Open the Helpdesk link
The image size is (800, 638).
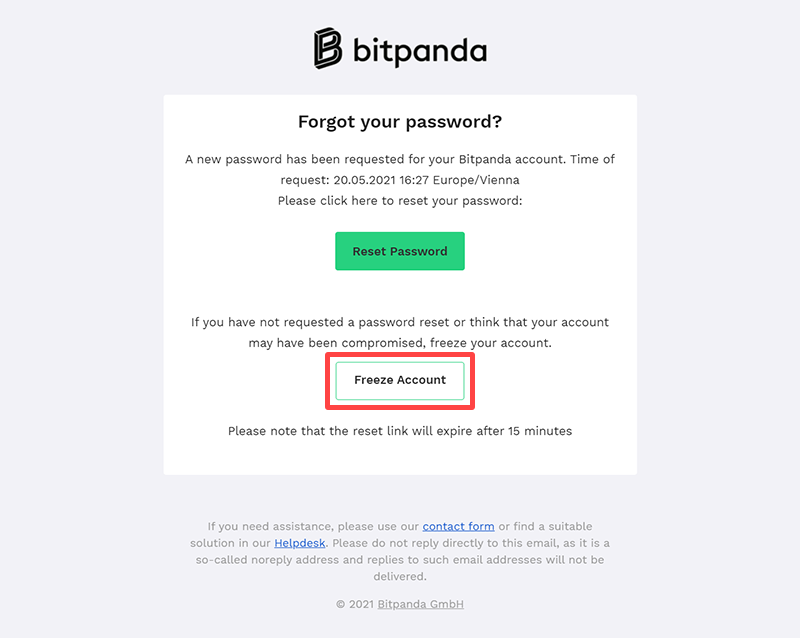(299, 543)
